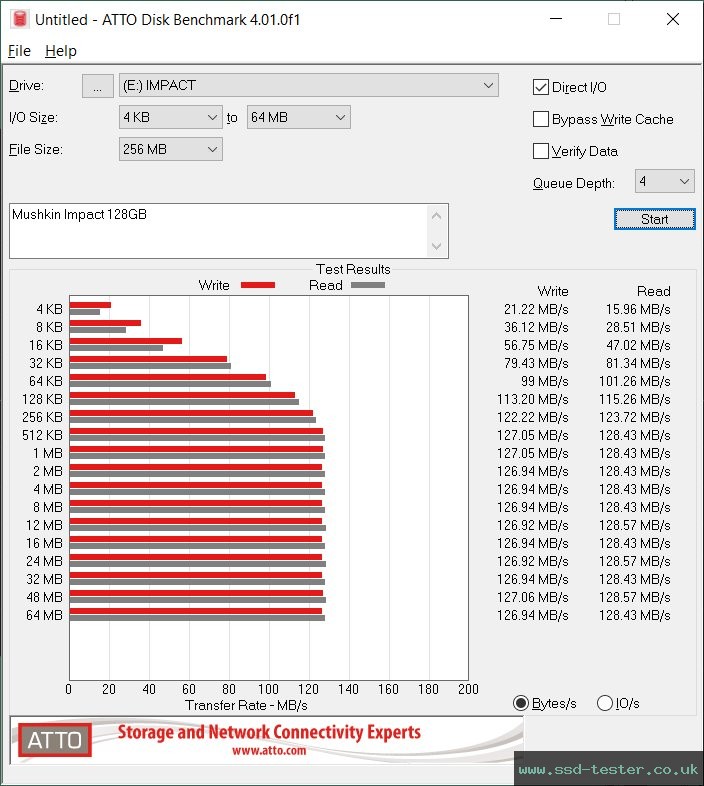Click the ATTO Disk Benchmark app icon
This screenshot has width=704, height=786.
click(20, 19)
